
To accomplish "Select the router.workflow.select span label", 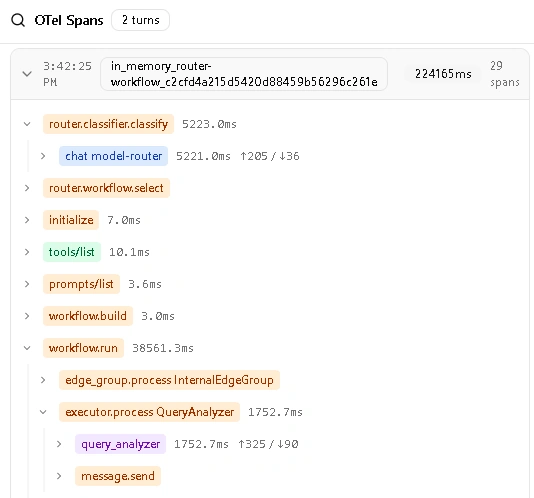I will [106, 188].
